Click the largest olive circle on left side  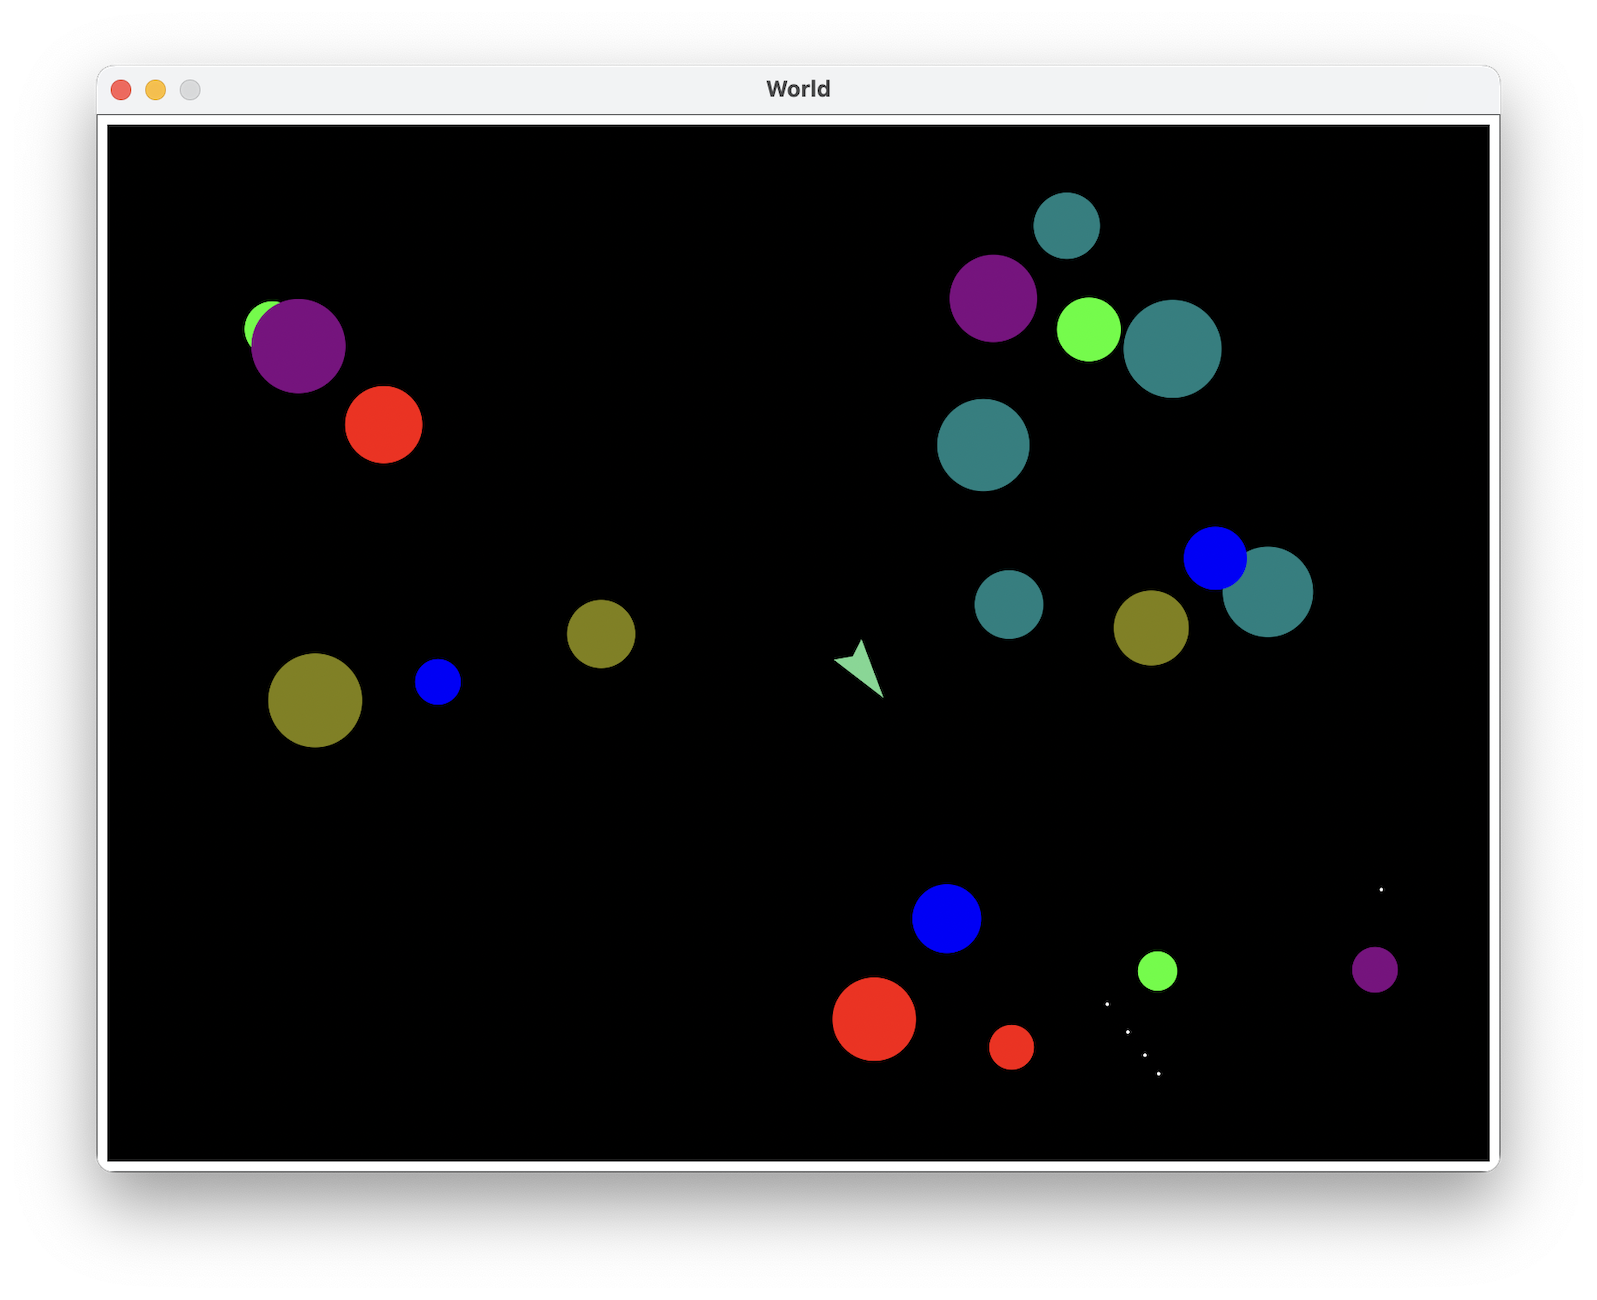coord(315,700)
